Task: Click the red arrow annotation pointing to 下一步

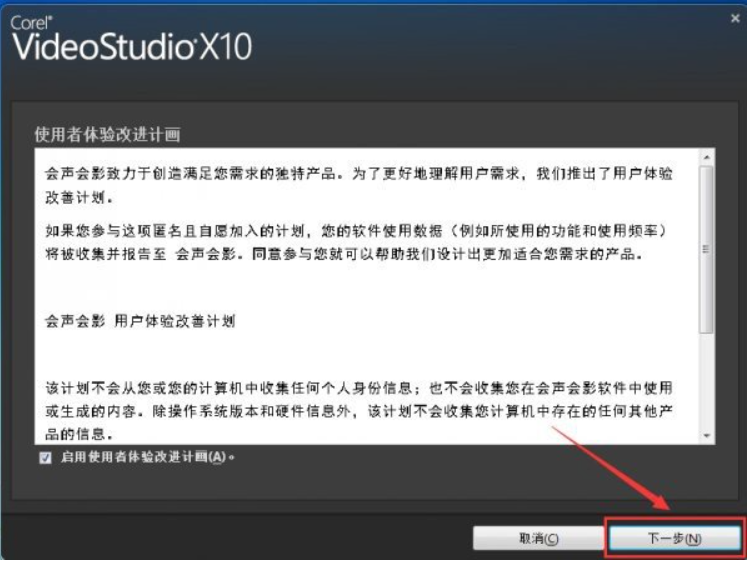Action: [x=612, y=468]
